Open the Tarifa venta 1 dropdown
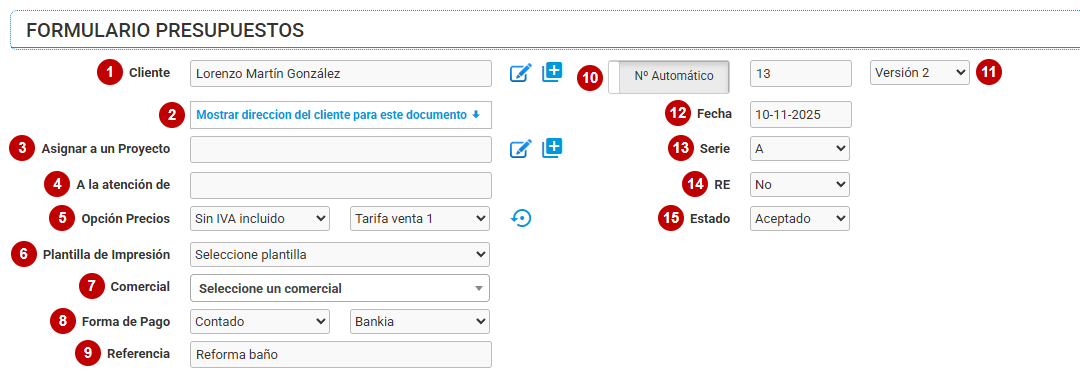The height and width of the screenshot is (382, 1080). coord(420,218)
